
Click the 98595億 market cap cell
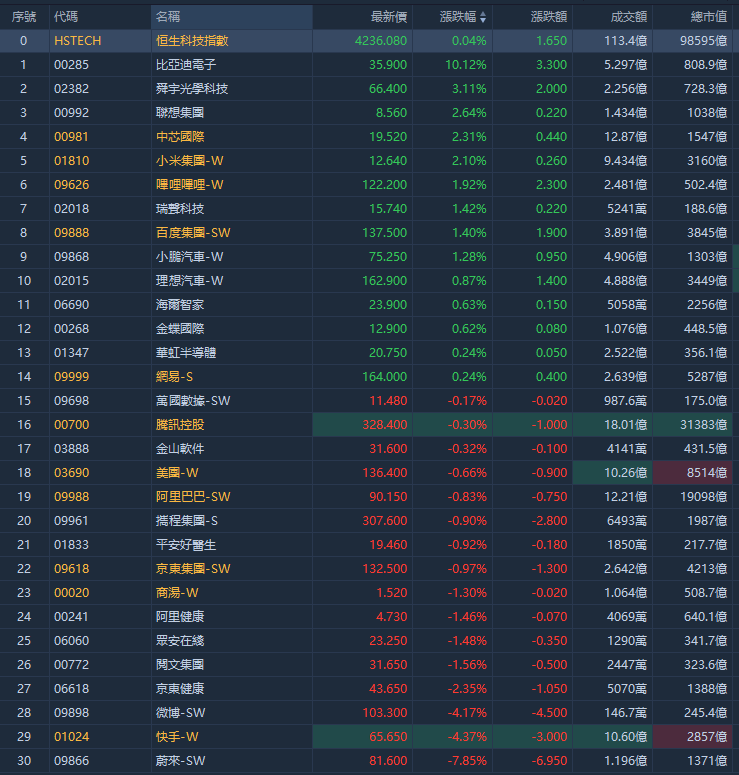703,41
